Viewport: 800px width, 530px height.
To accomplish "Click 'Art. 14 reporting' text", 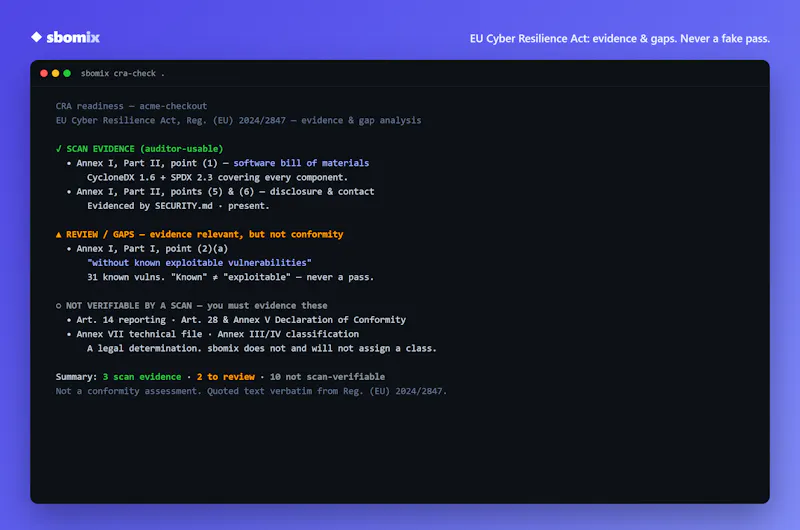I will tap(121, 320).
